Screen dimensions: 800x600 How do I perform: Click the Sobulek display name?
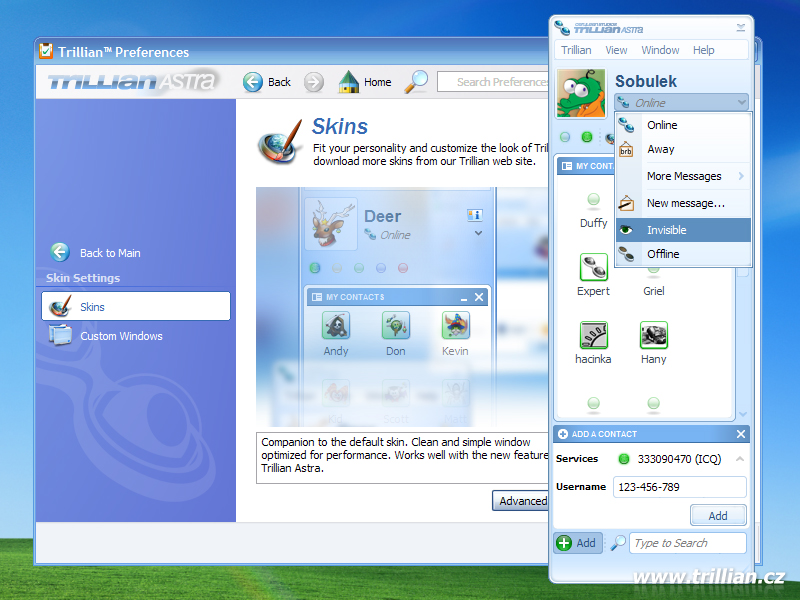click(x=645, y=81)
